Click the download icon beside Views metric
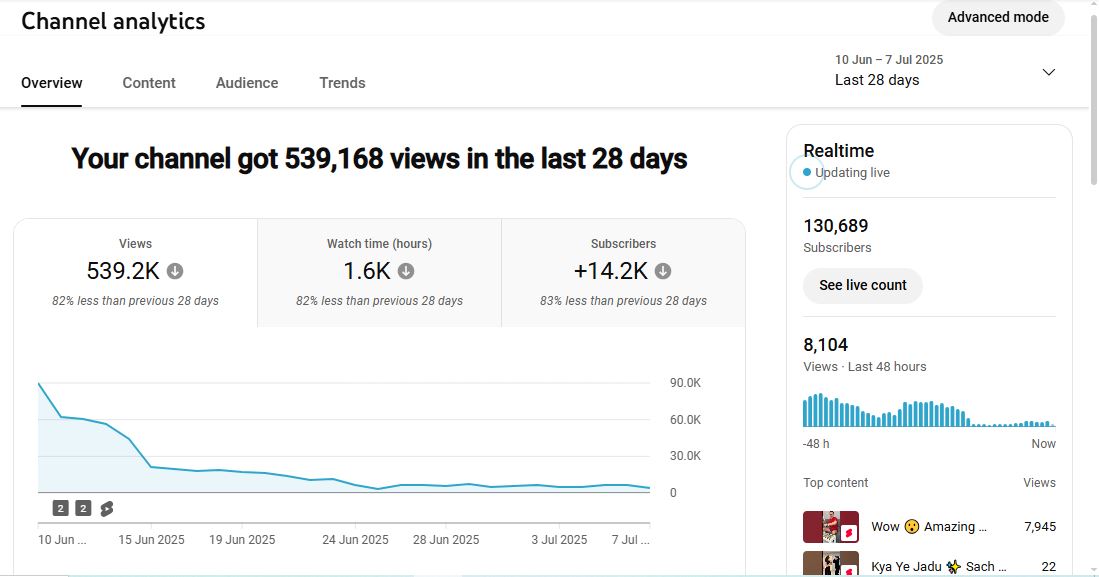 pos(175,270)
